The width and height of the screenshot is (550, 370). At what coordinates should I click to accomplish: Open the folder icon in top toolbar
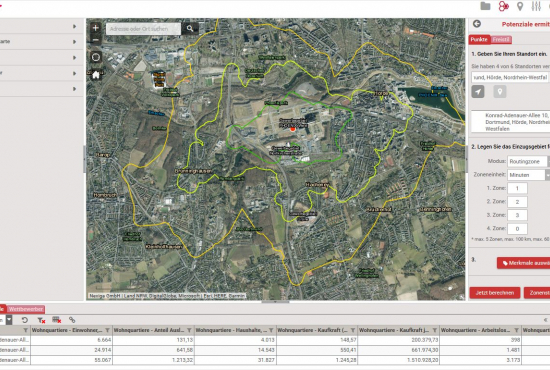pyautogui.click(x=485, y=6)
